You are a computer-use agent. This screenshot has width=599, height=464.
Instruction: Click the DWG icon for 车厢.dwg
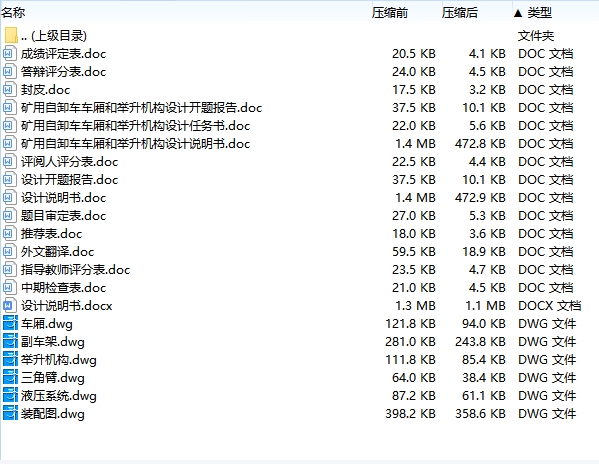(10, 323)
